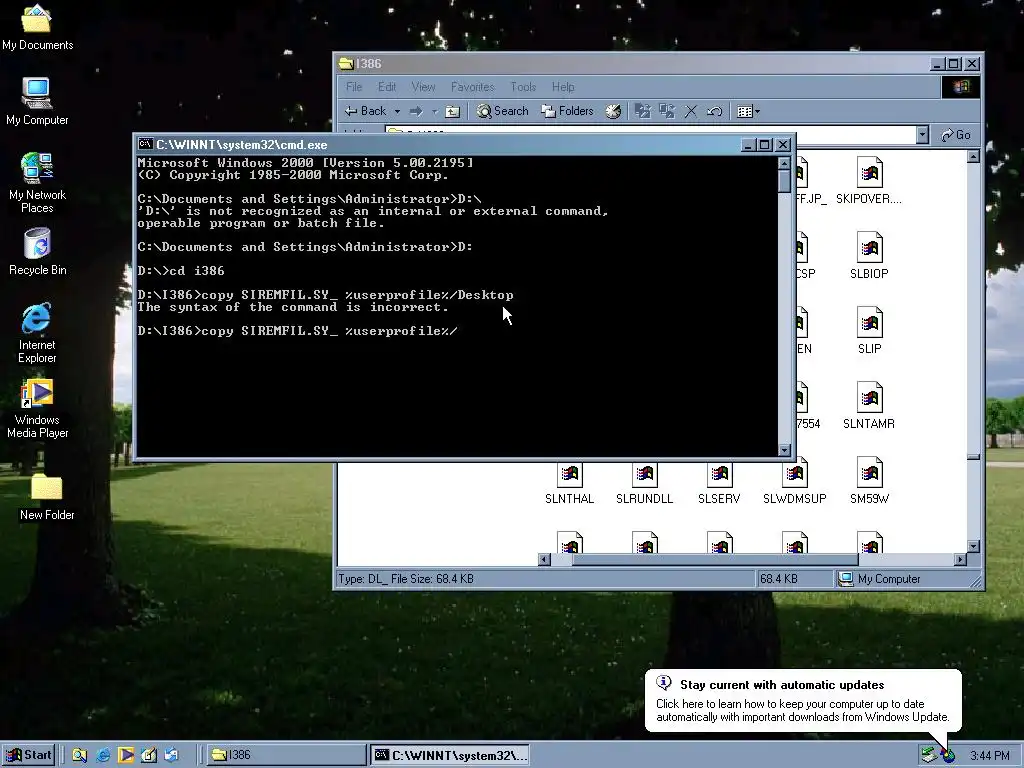Screen dimensions: 1024x768
Task: Select My Computer desktop icon
Action: click(37, 101)
